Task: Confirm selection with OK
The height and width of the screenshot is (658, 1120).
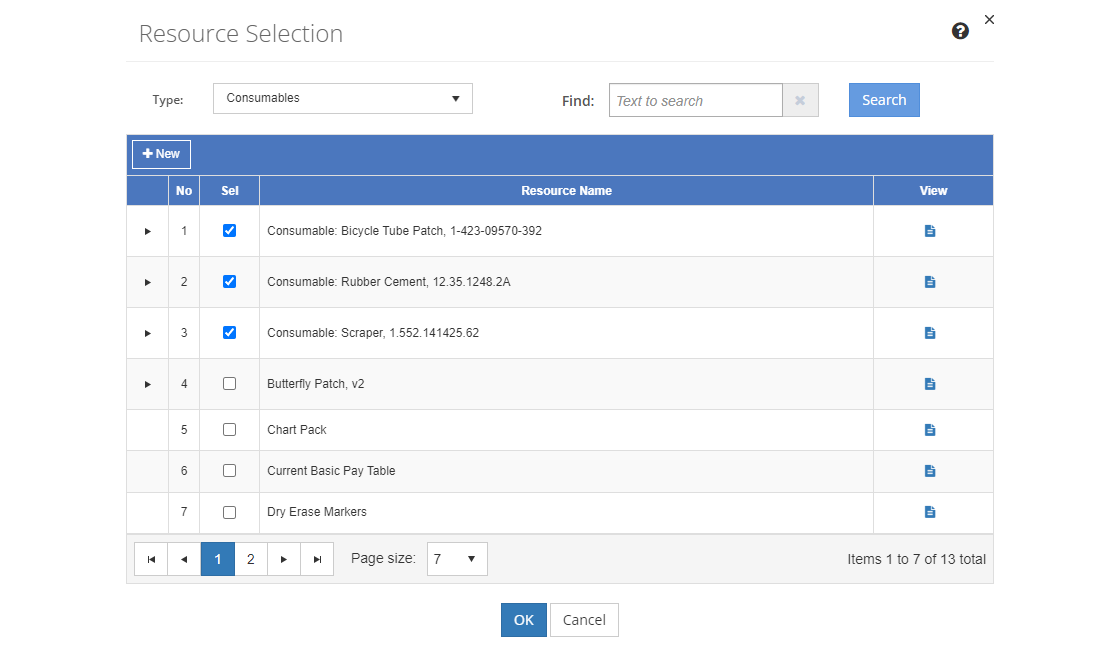Action: tap(524, 620)
